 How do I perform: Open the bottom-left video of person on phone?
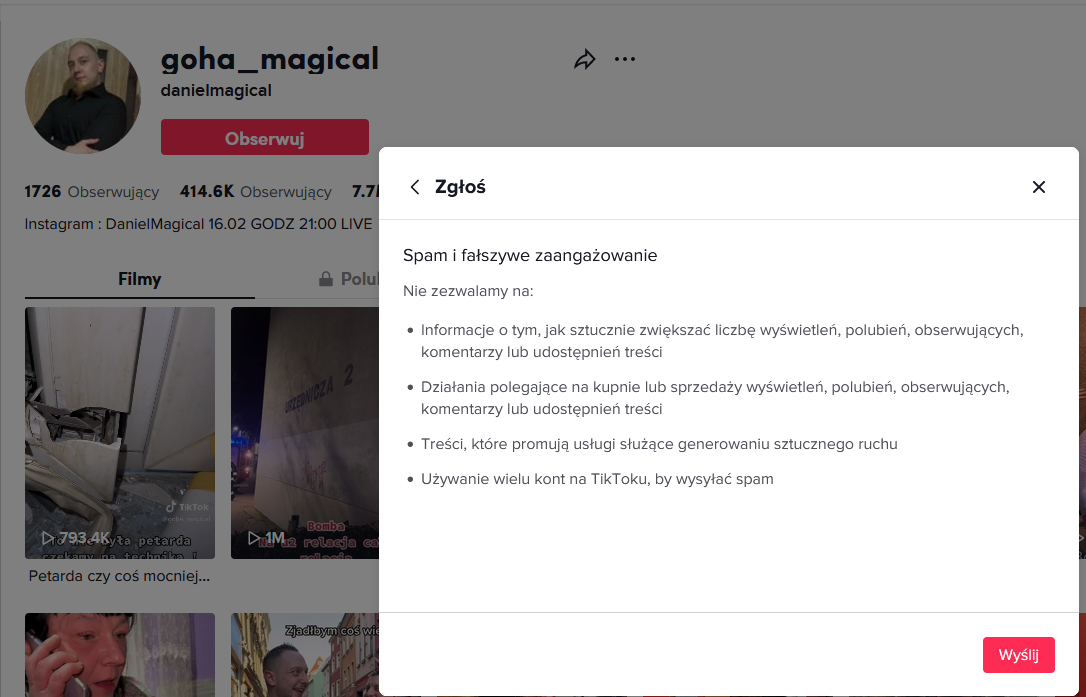point(120,655)
